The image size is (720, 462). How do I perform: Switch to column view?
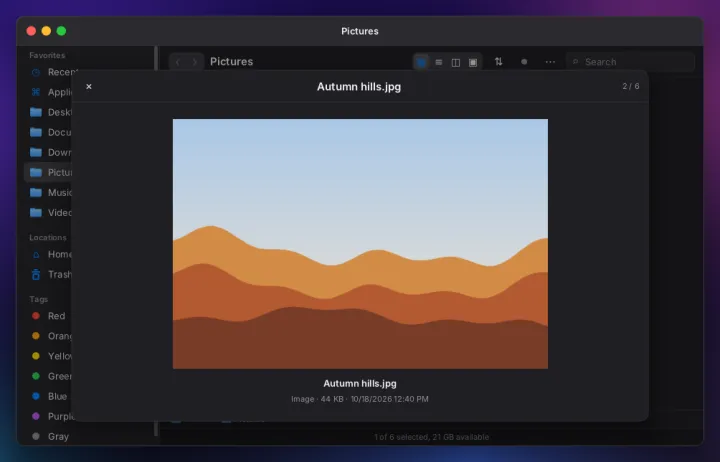pyautogui.click(x=456, y=62)
